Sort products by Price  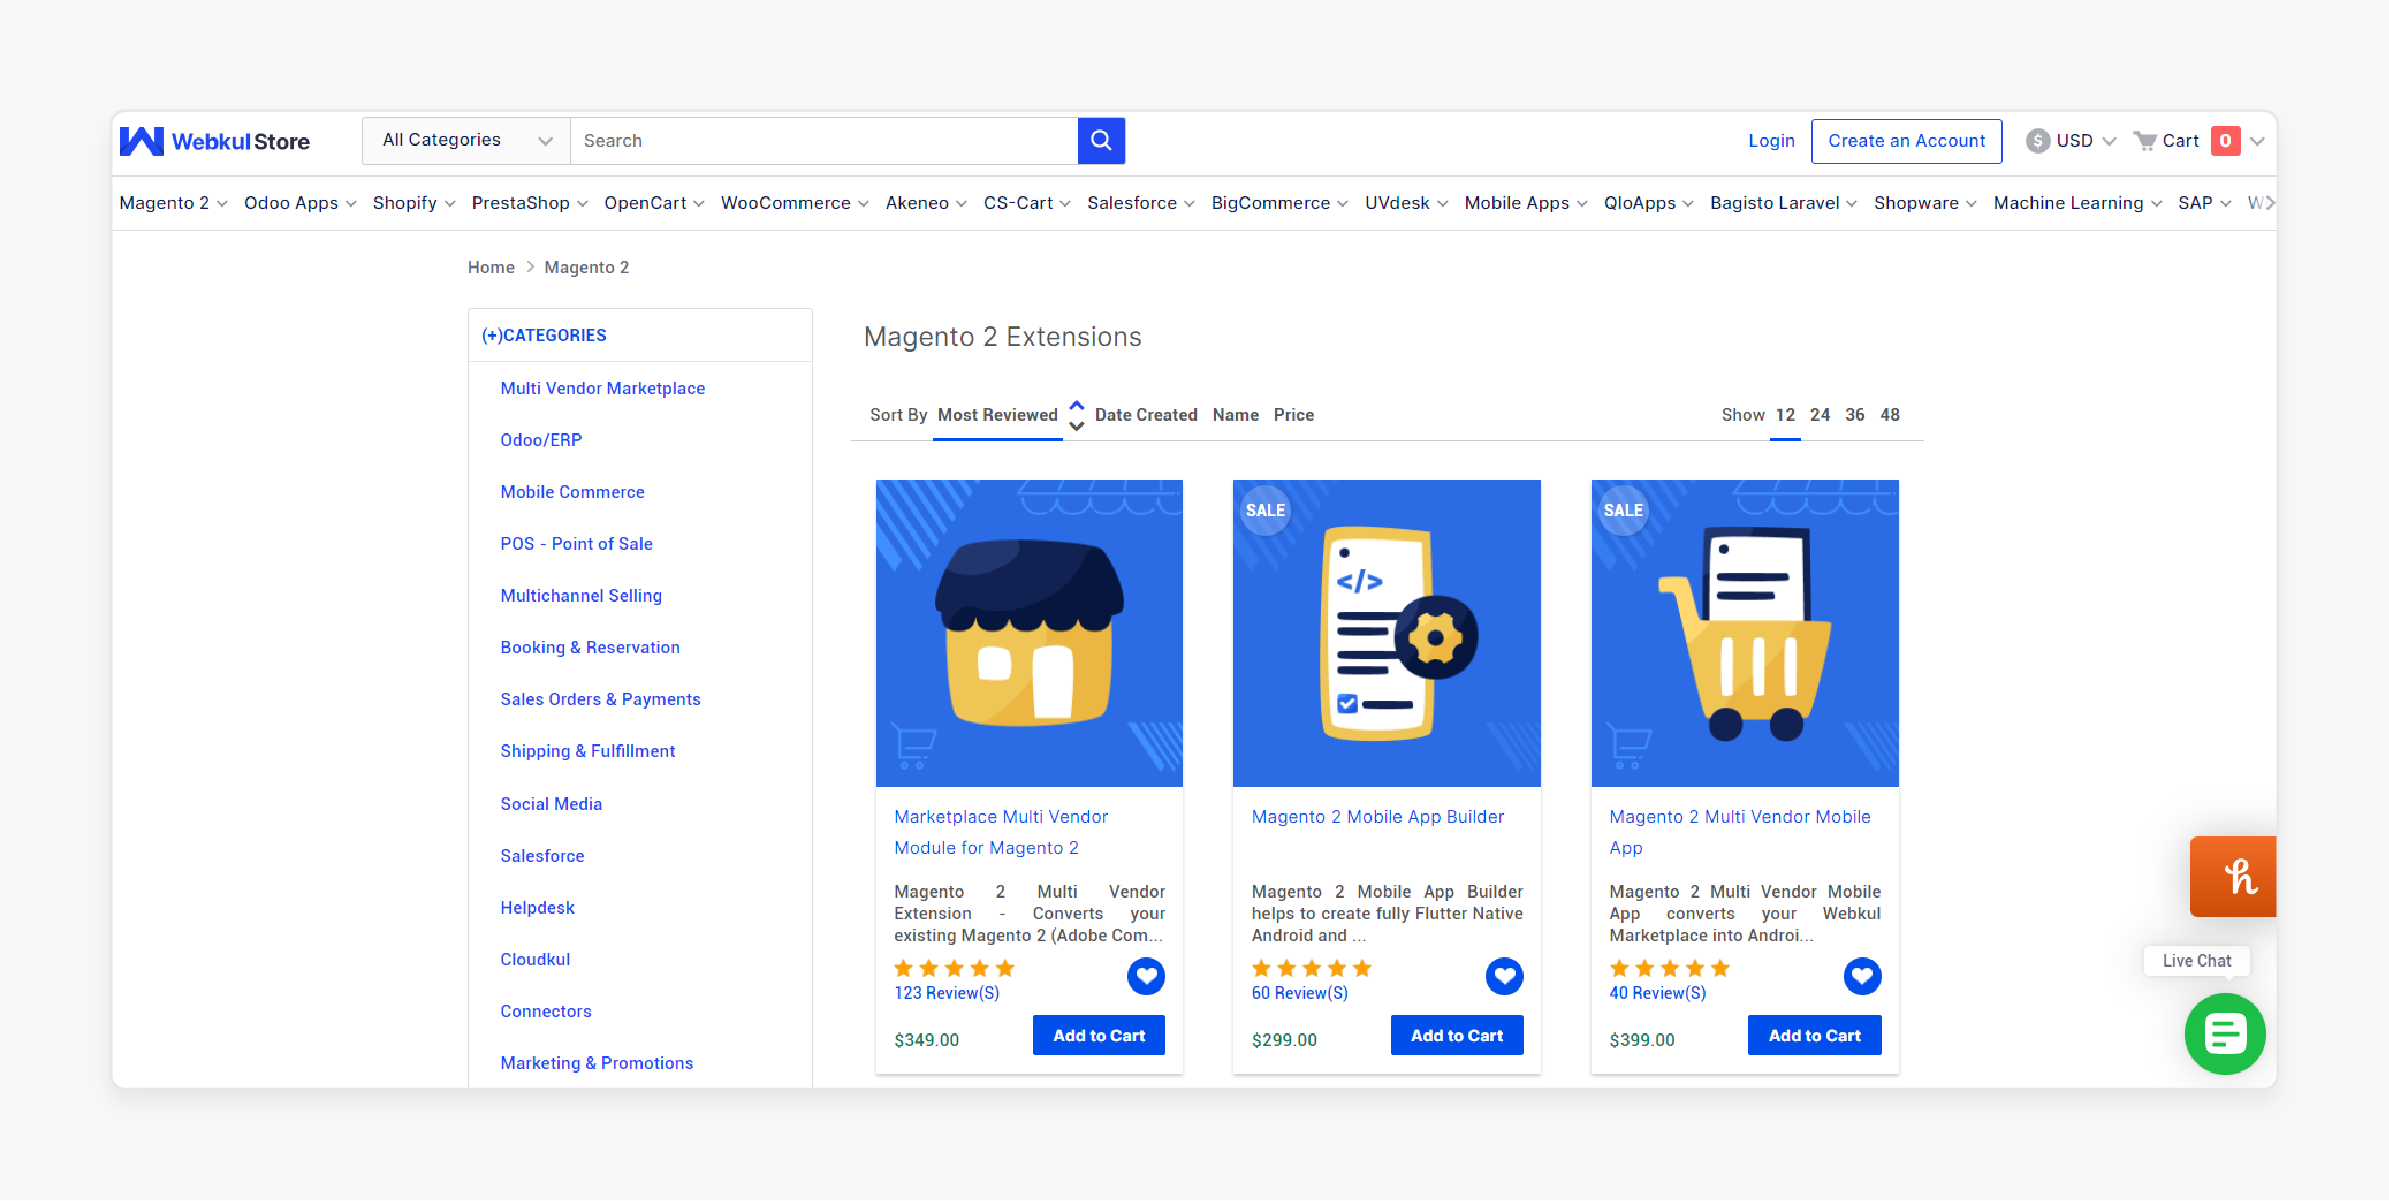[x=1293, y=415]
